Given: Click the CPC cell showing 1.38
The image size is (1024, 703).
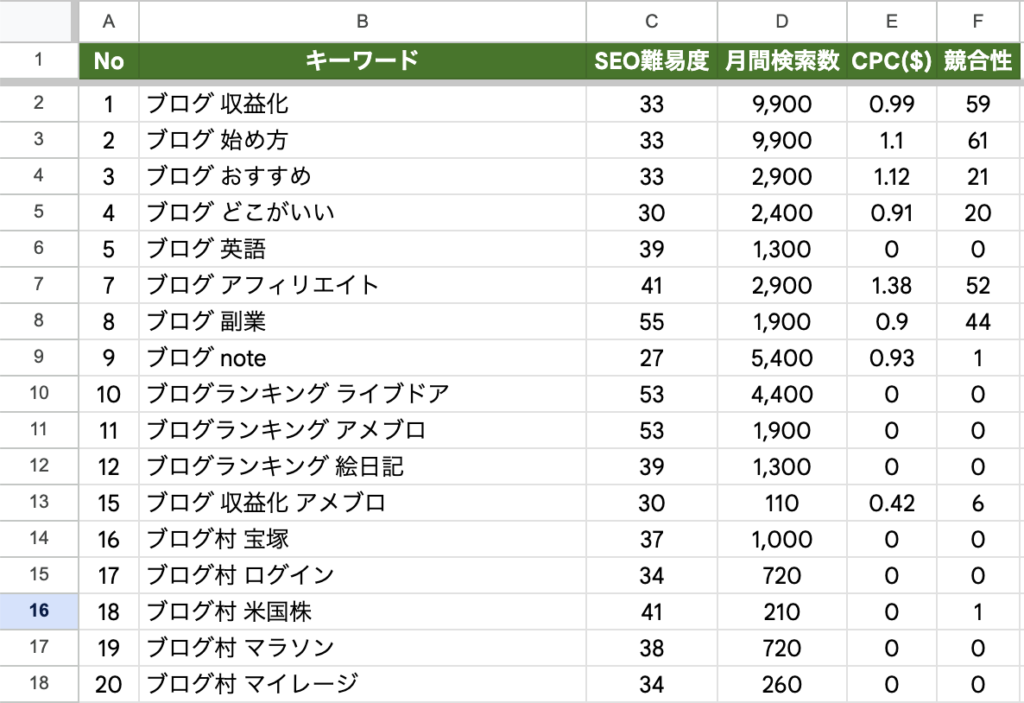Looking at the screenshot, I should tap(889, 285).
